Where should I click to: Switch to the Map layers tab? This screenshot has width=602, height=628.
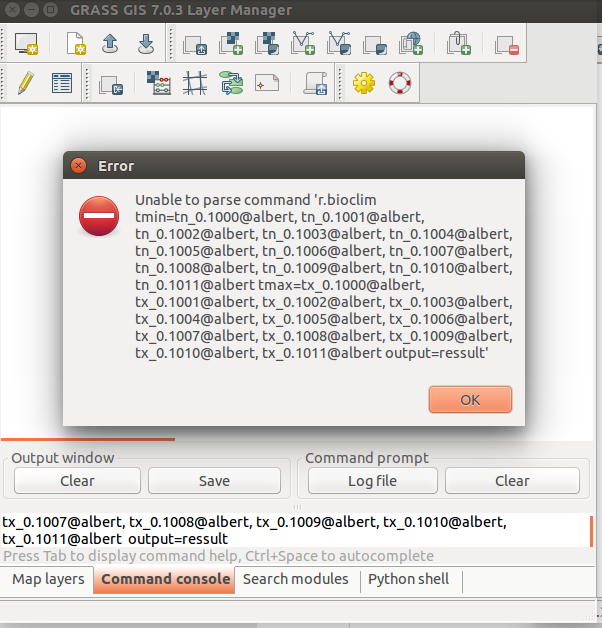coord(48,579)
